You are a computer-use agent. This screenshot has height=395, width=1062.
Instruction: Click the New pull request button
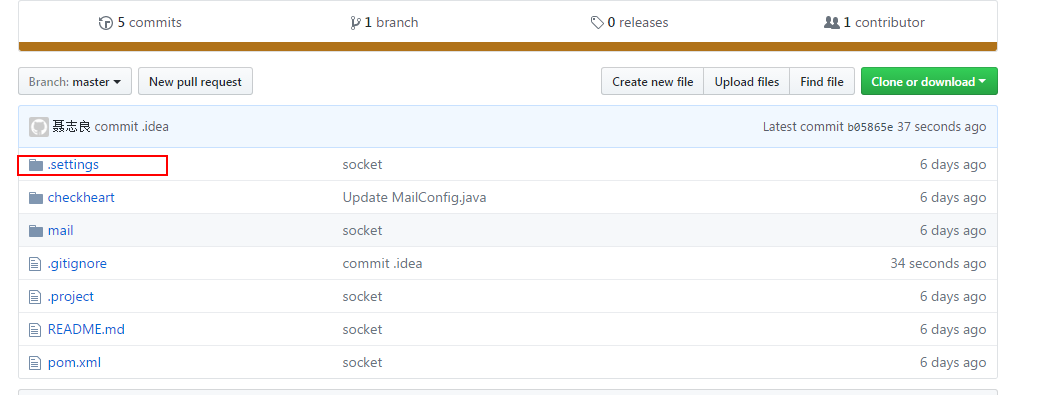coord(195,81)
